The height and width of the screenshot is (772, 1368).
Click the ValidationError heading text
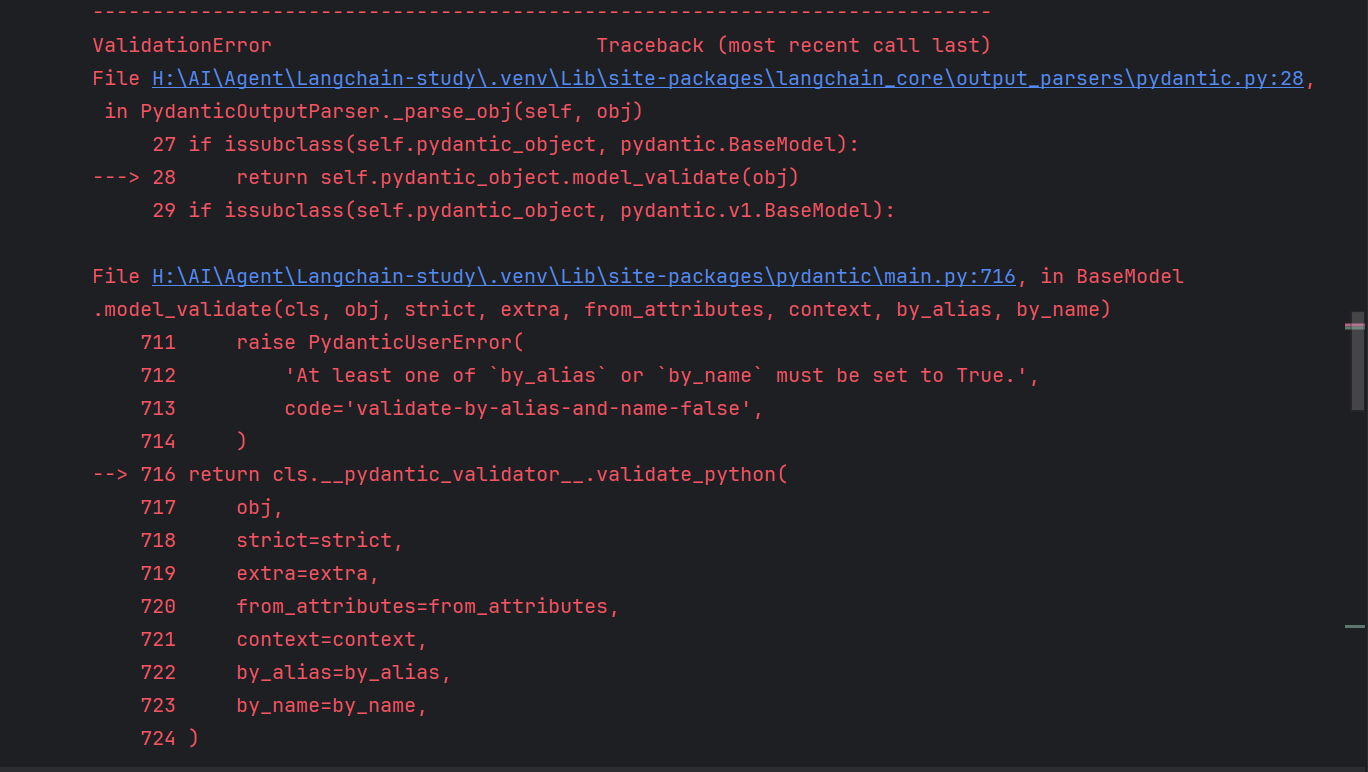click(182, 45)
